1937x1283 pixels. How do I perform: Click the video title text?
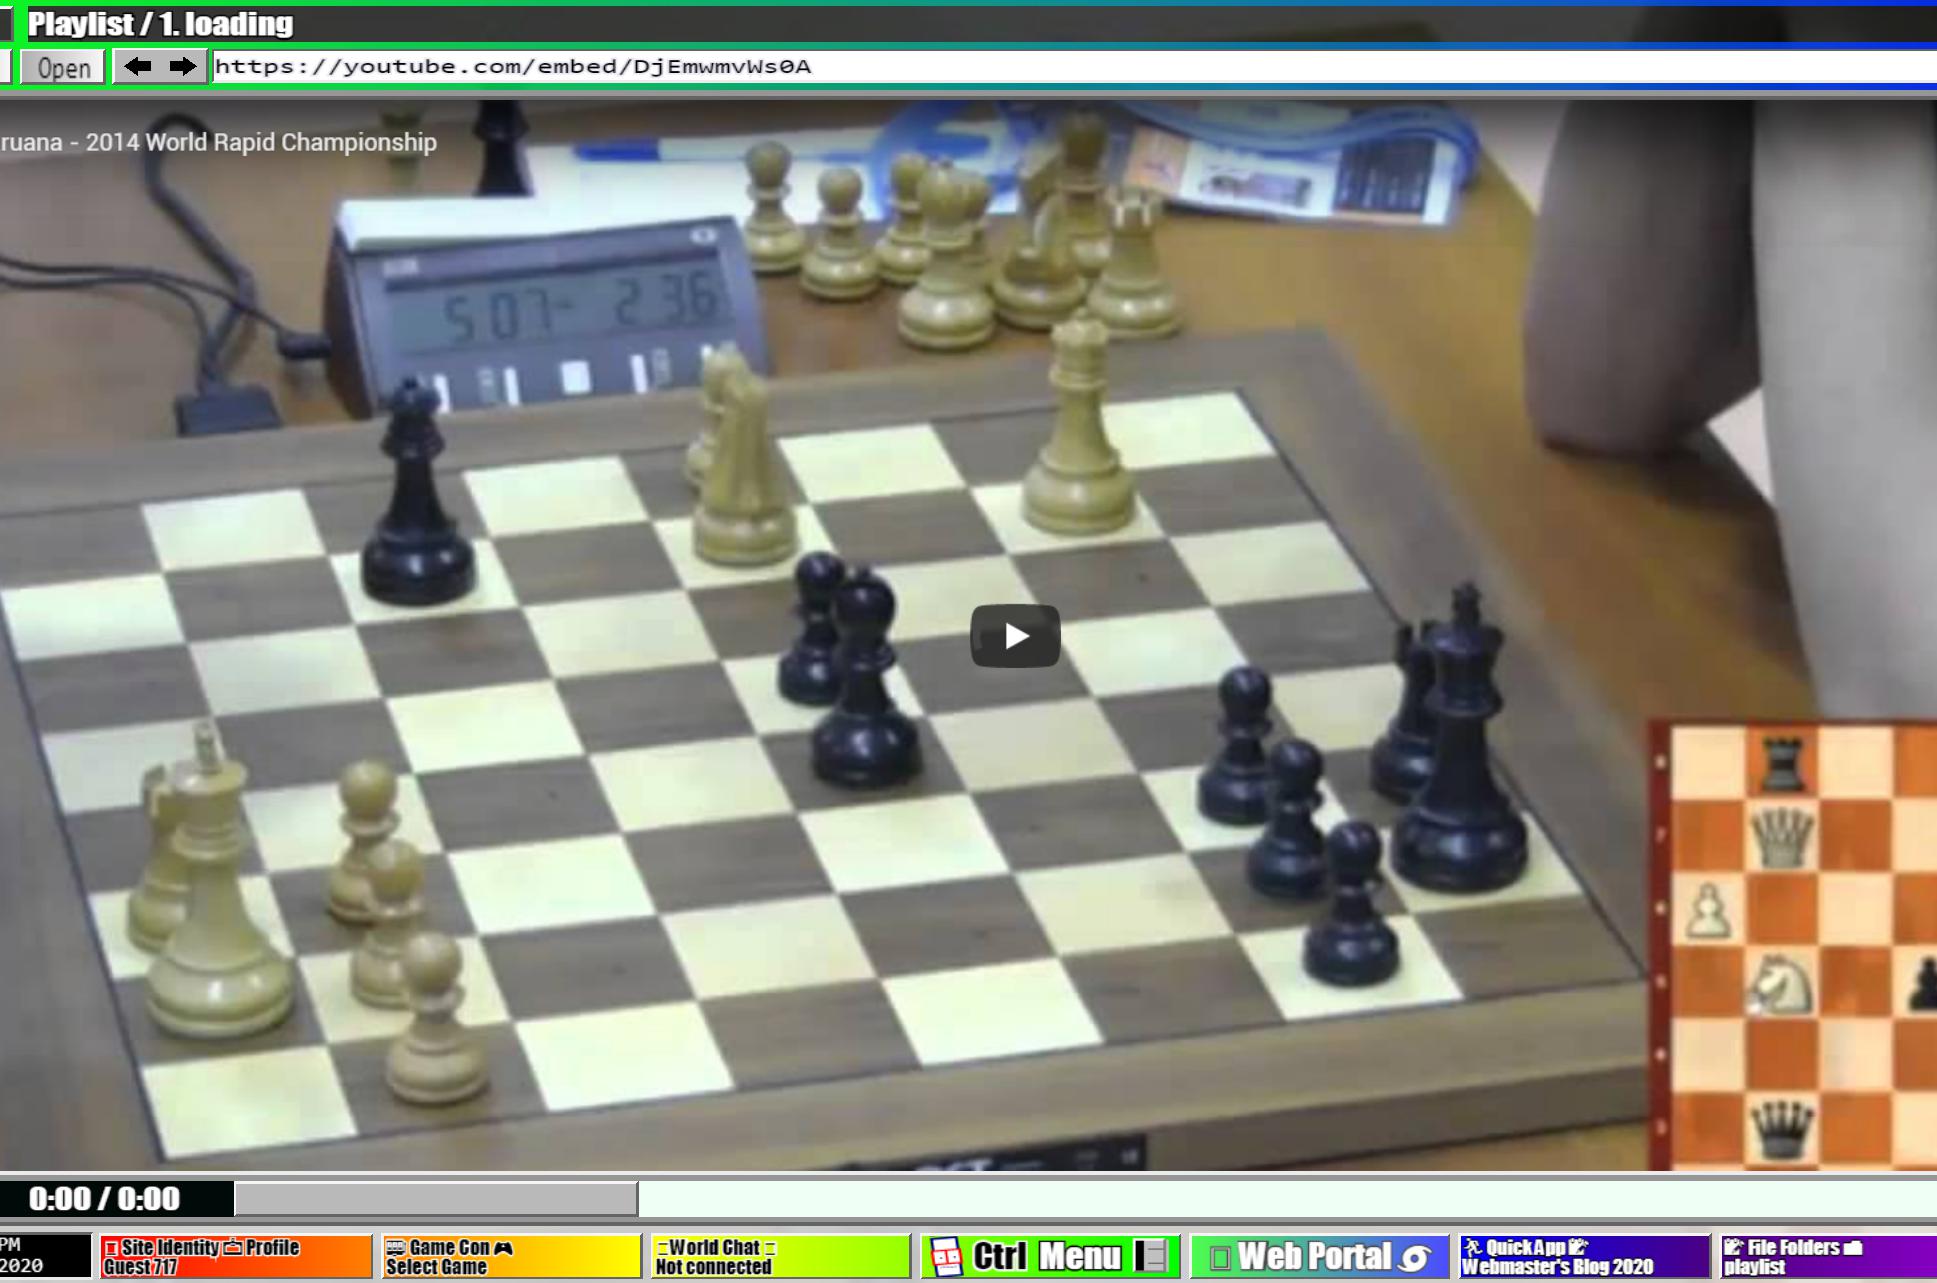pos(218,142)
